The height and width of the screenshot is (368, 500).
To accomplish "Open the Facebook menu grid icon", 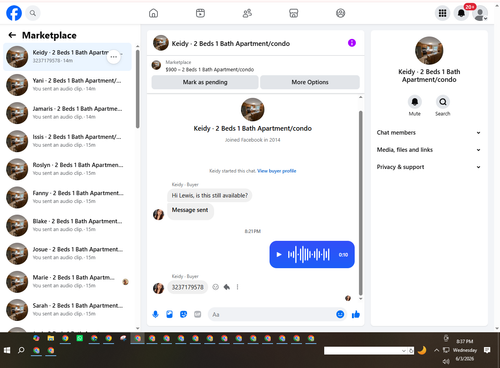I will pos(442,13).
